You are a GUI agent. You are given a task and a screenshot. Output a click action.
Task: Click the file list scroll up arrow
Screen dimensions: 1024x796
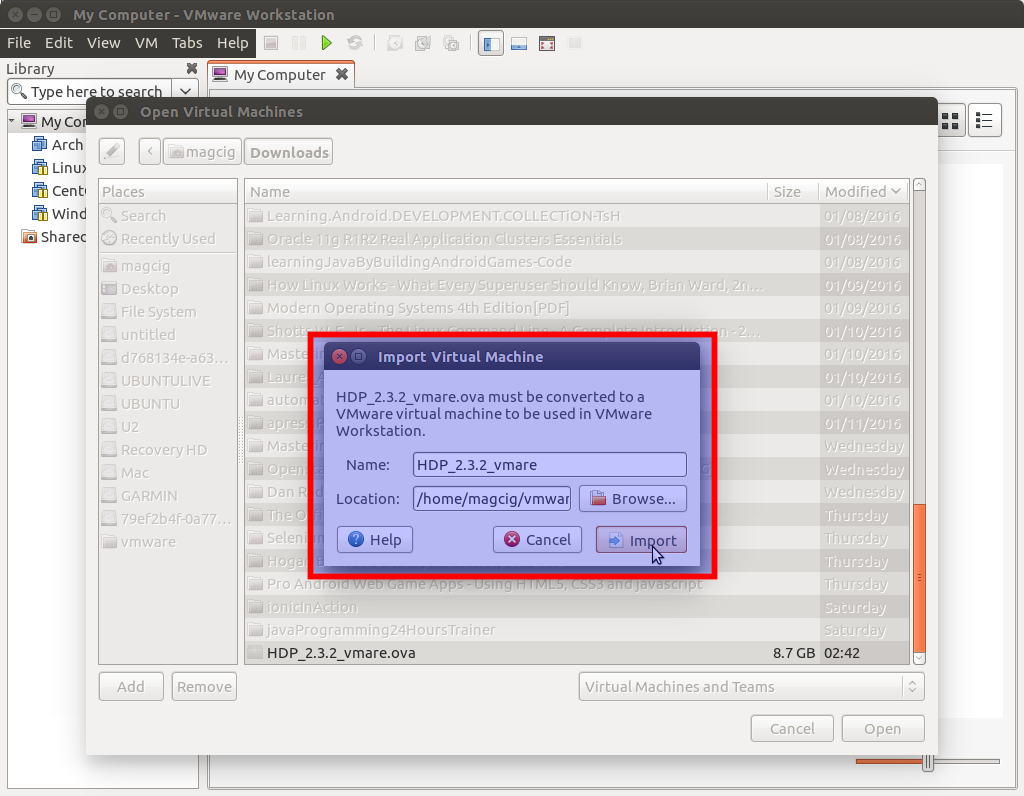[920, 185]
